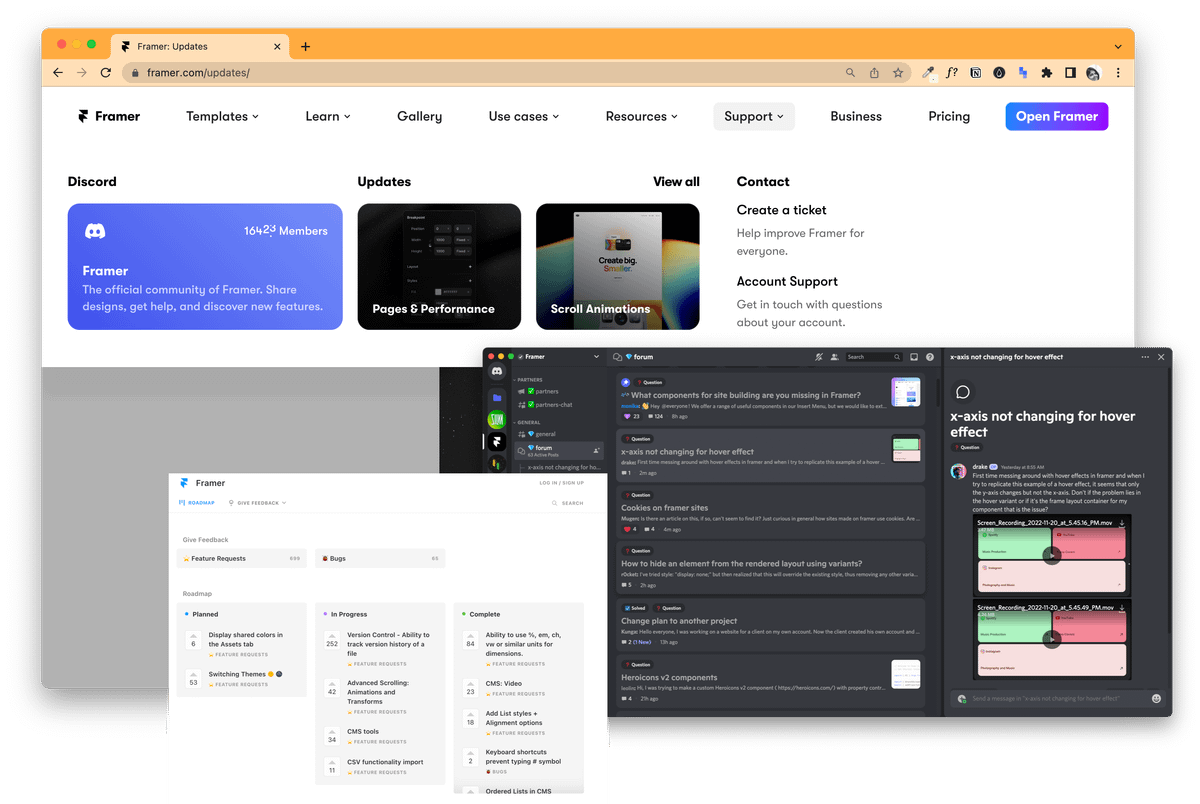Upvote 'Advanced Scrolling: Animations and Transforms'

pos(332,688)
